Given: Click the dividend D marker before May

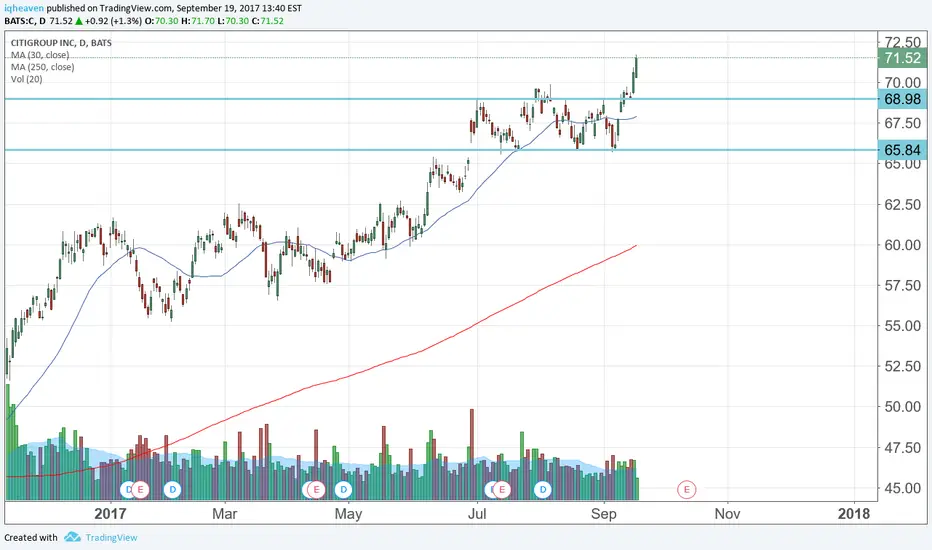Looking at the screenshot, I should 344,490.
